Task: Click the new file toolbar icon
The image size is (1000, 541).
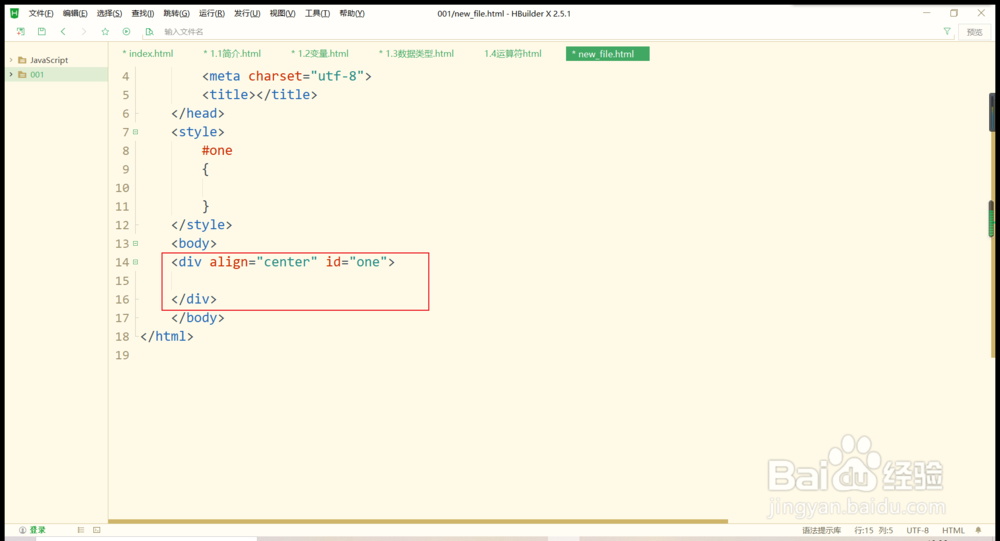Action: coord(20,31)
